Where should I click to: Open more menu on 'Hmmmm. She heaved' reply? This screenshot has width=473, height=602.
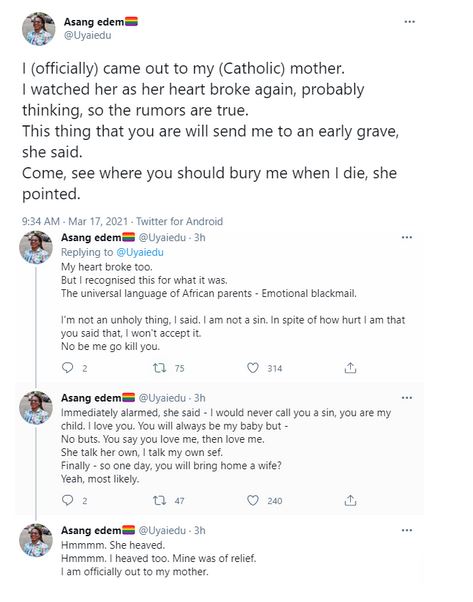point(407,530)
